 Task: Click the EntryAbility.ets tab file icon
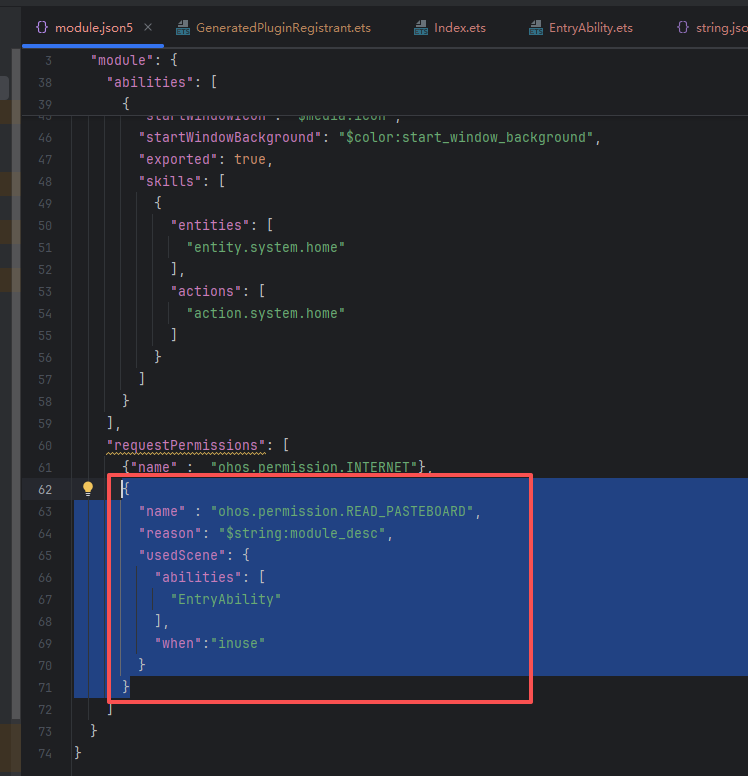pos(535,27)
